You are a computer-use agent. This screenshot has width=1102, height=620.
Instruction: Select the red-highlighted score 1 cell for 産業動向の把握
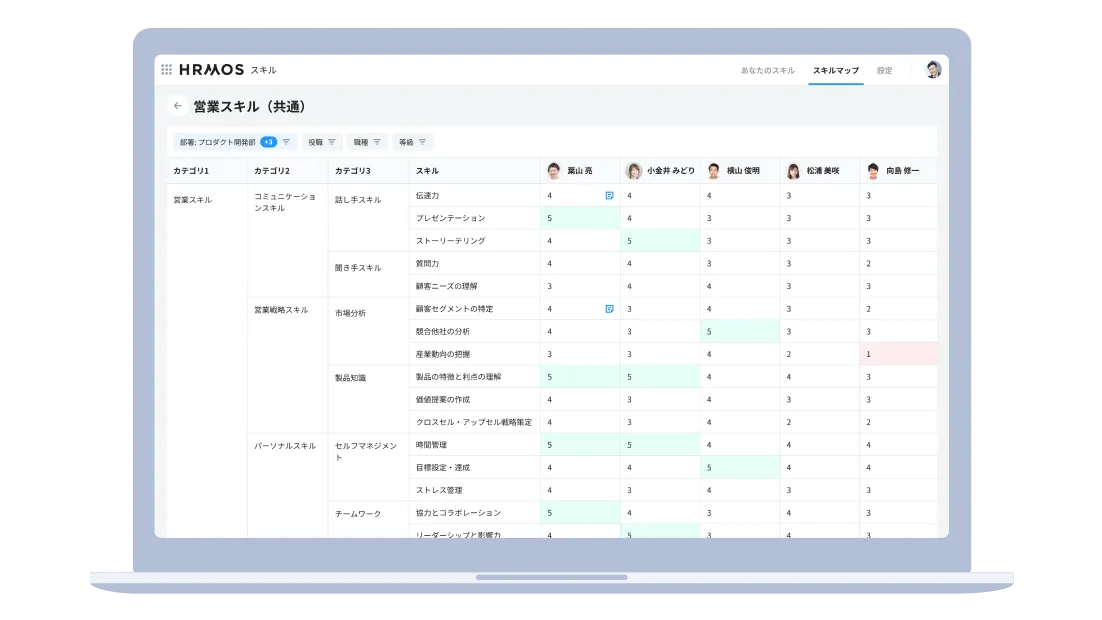(898, 354)
